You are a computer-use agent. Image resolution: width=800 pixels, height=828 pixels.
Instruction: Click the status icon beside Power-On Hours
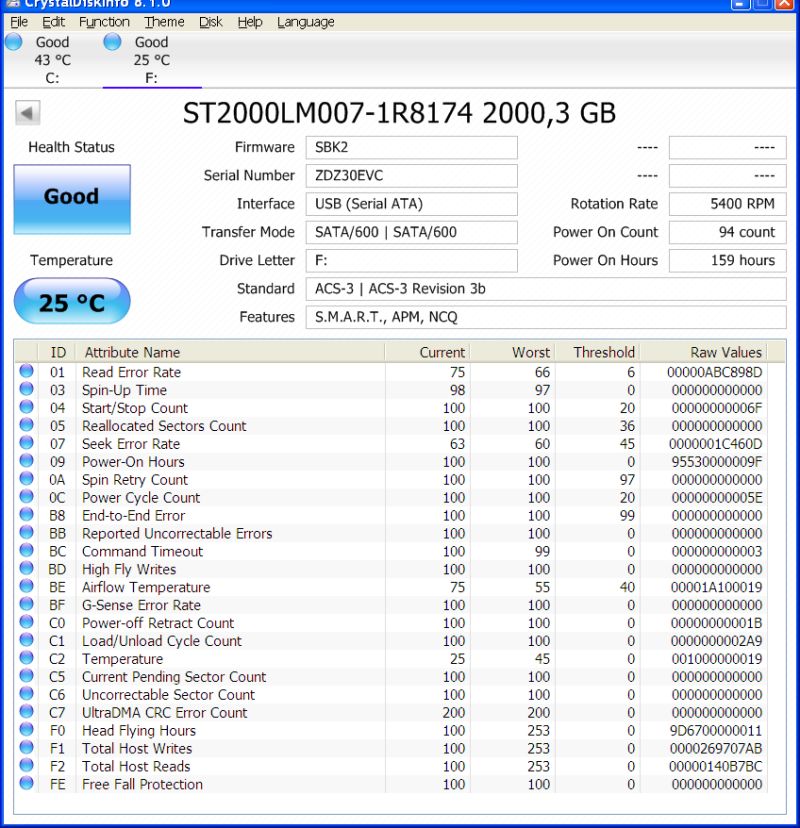pos(25,462)
